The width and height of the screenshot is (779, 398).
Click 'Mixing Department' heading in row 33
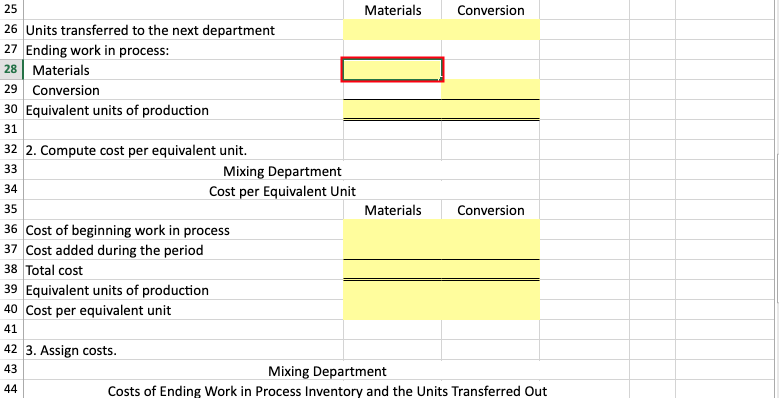coord(282,171)
